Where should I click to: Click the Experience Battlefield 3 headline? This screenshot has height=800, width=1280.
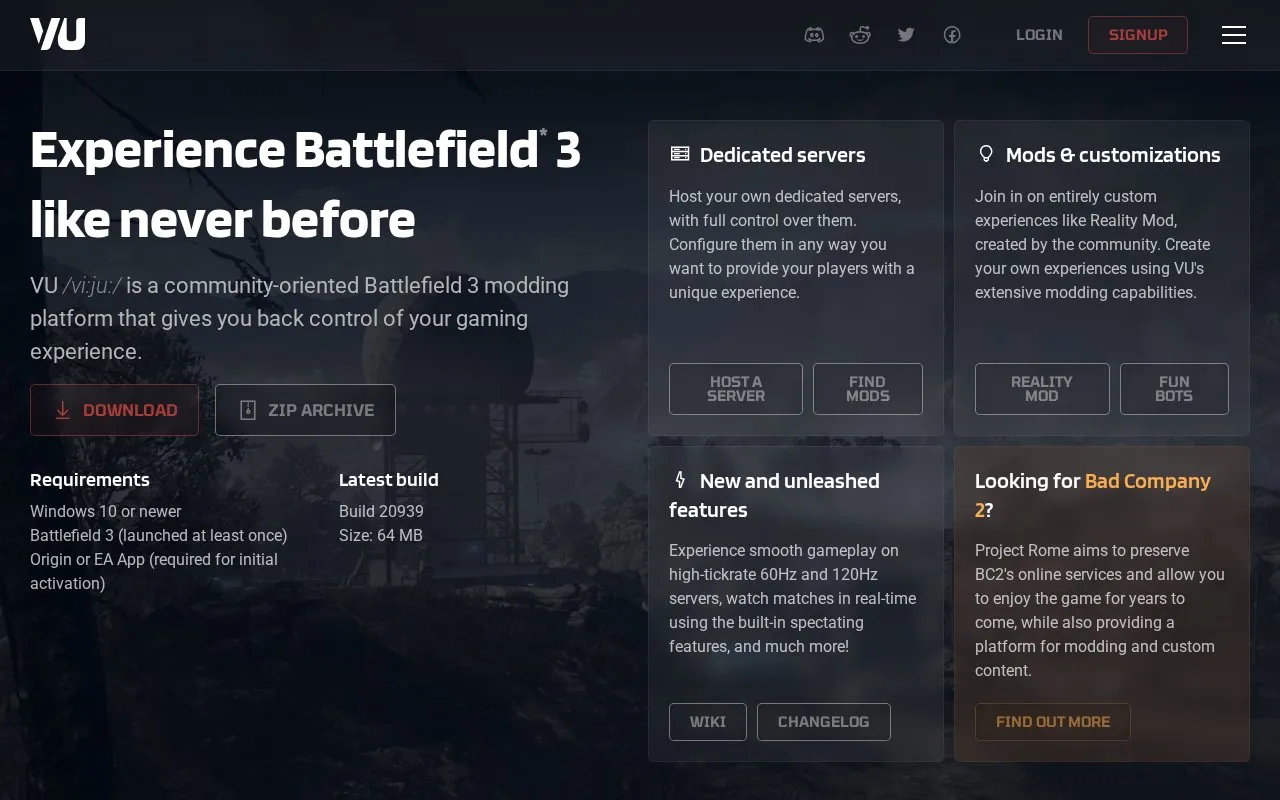pos(305,185)
